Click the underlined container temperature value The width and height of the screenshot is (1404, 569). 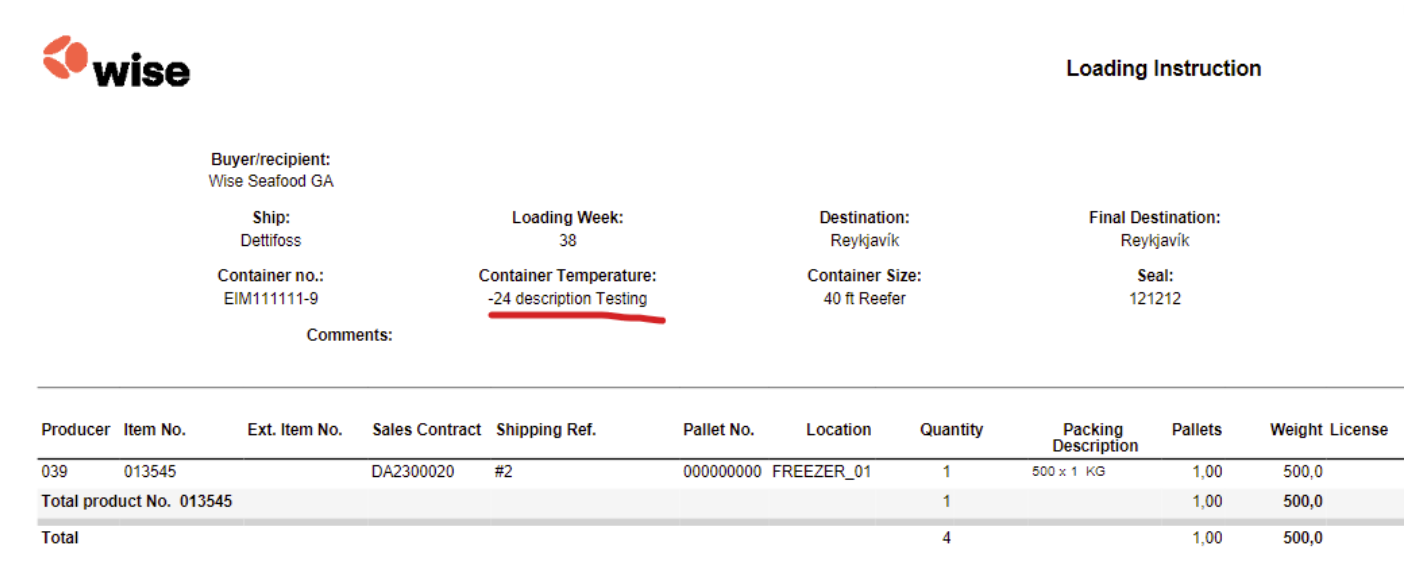pyautogui.click(x=567, y=299)
